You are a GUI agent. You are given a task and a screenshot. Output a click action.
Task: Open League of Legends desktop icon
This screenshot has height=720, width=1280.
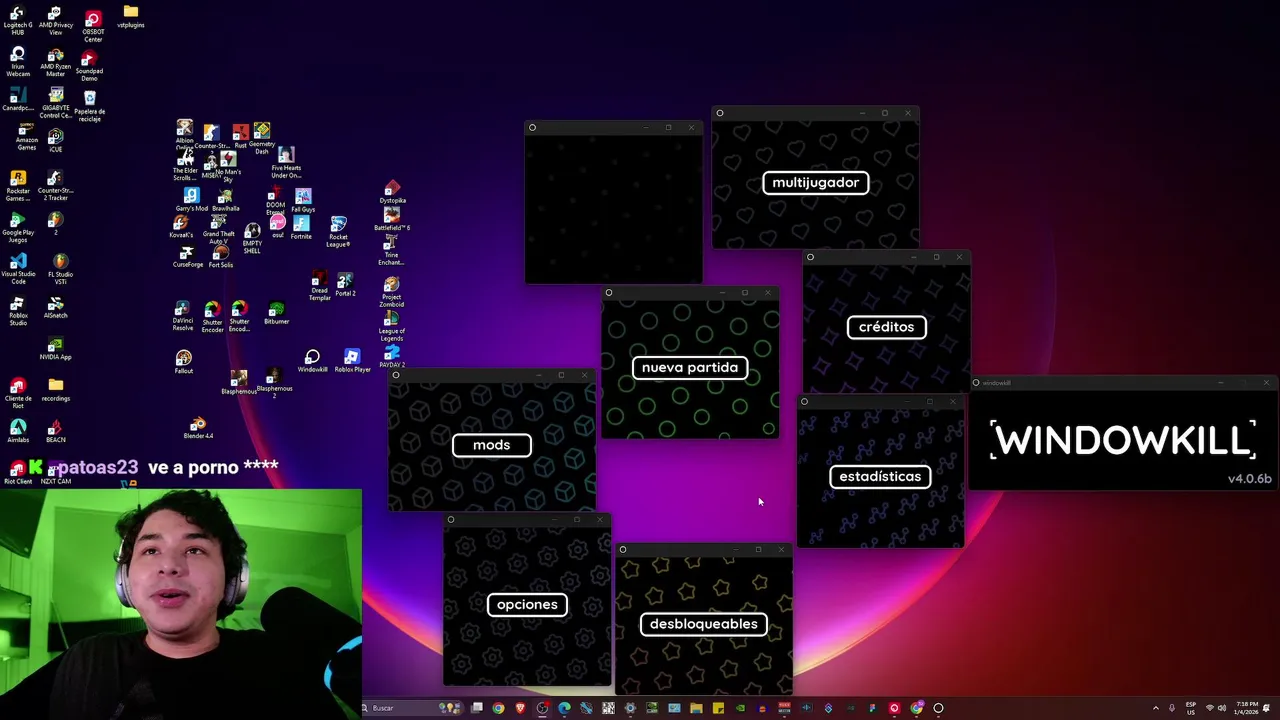click(x=392, y=327)
